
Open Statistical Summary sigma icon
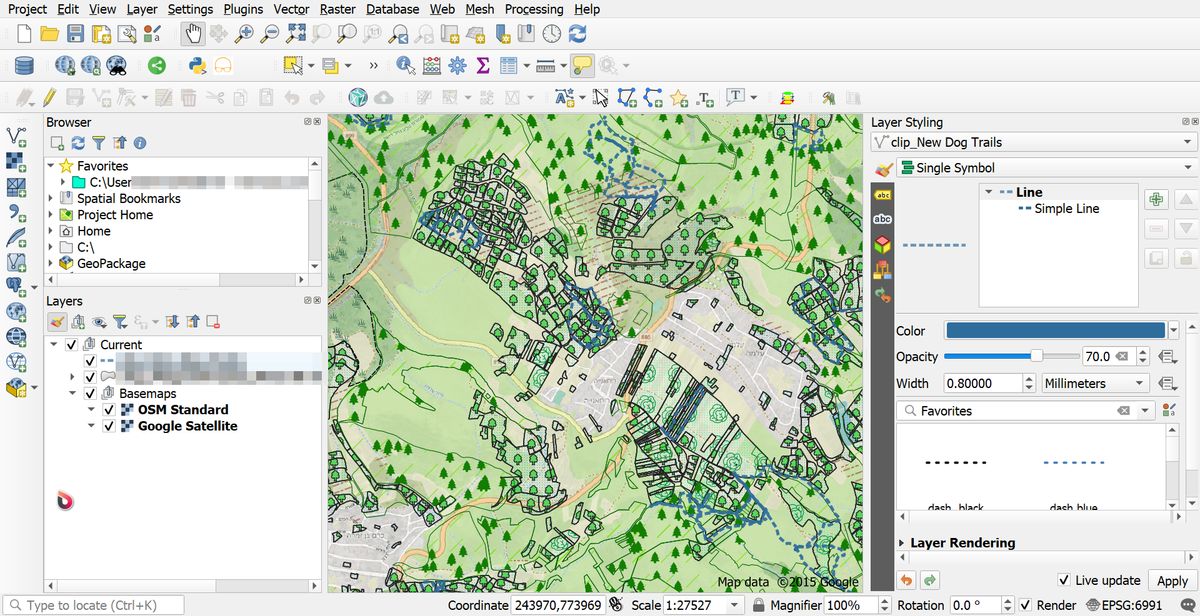[x=483, y=66]
